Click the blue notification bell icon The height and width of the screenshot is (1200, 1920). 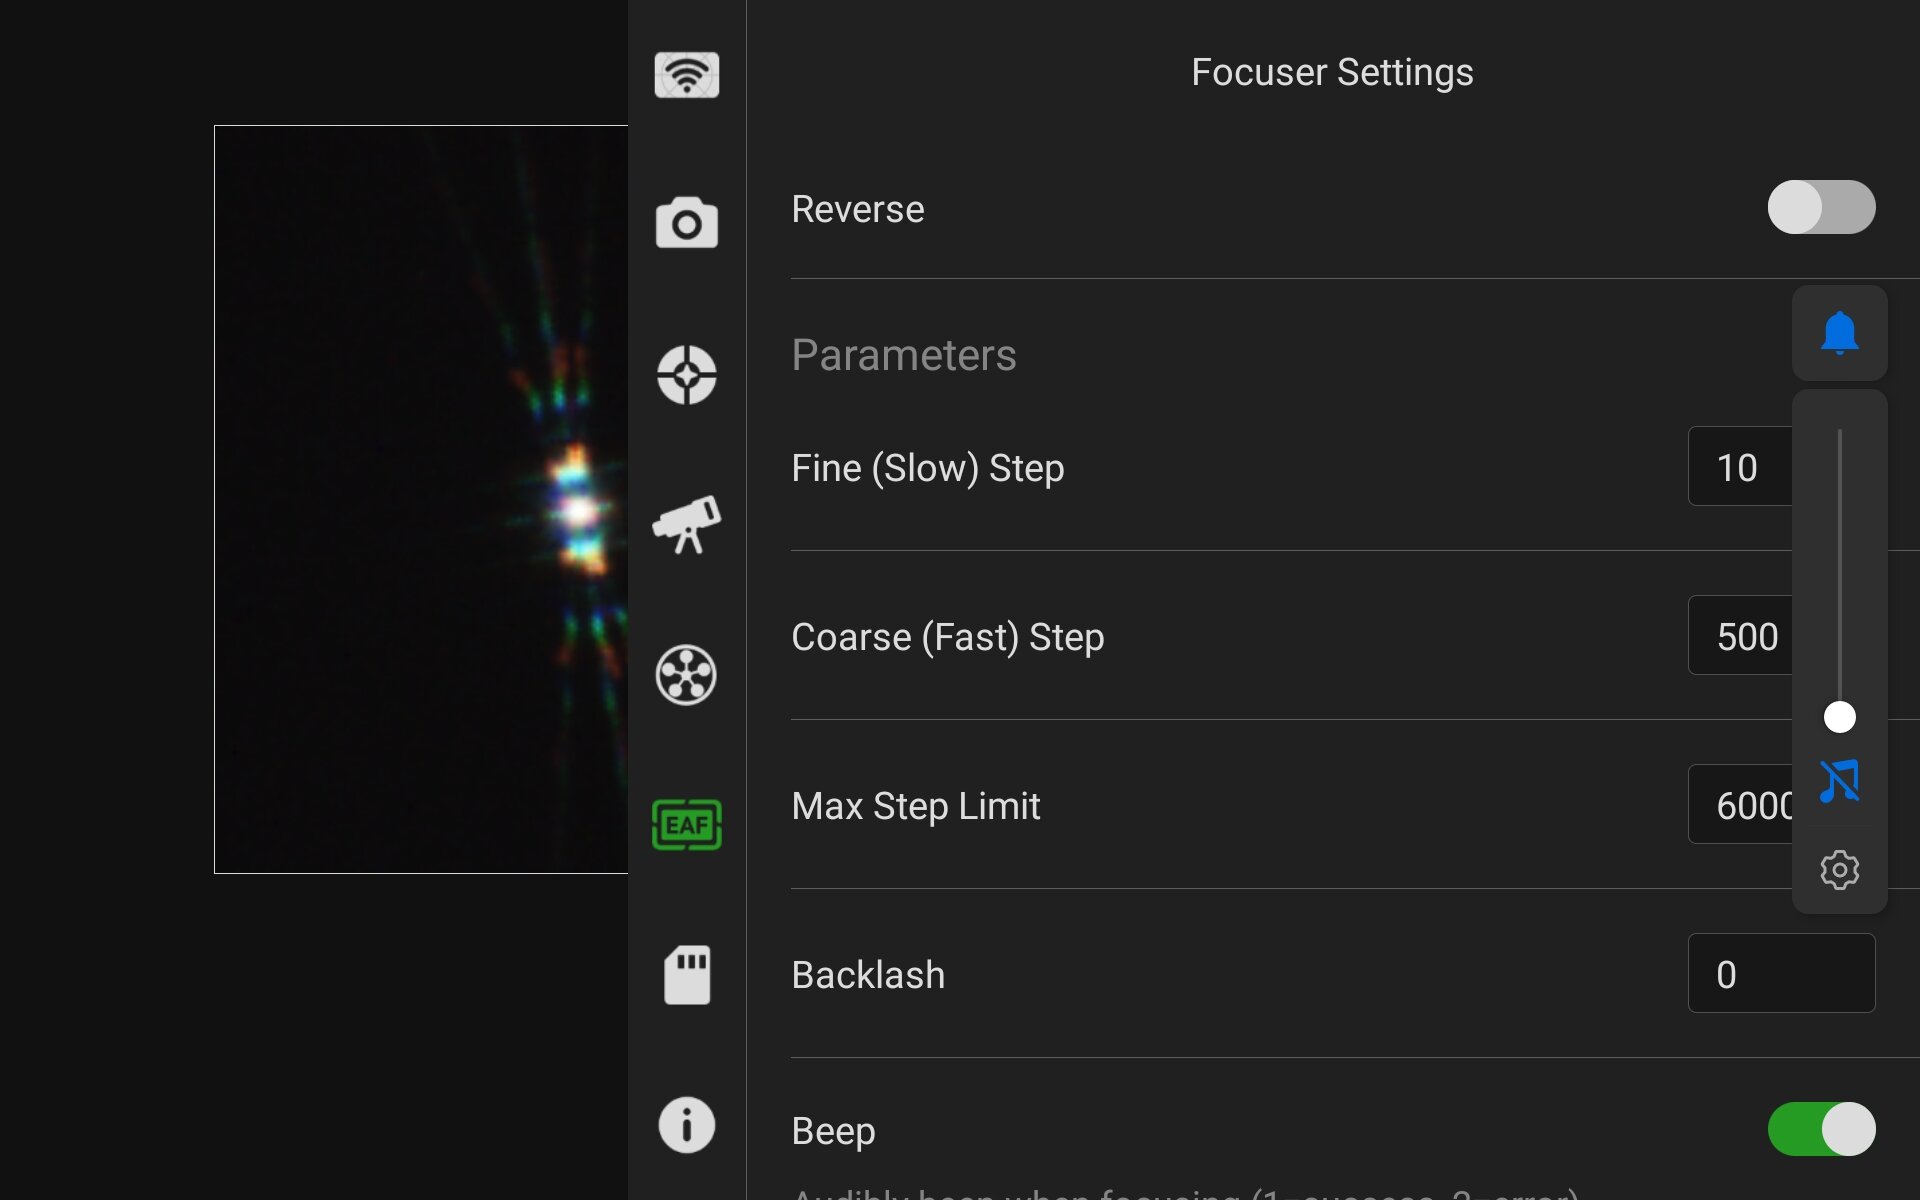[1839, 333]
